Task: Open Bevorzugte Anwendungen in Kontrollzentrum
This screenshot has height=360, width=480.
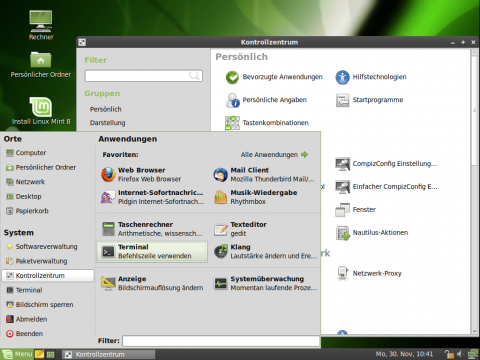Action: click(274, 77)
